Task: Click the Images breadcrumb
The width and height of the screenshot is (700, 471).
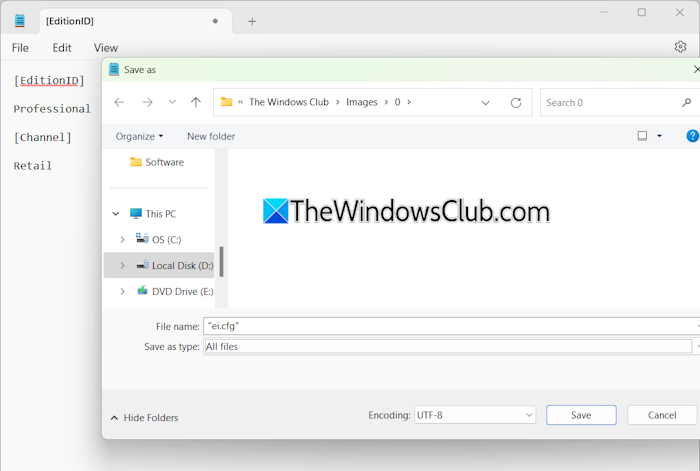Action: (362, 102)
